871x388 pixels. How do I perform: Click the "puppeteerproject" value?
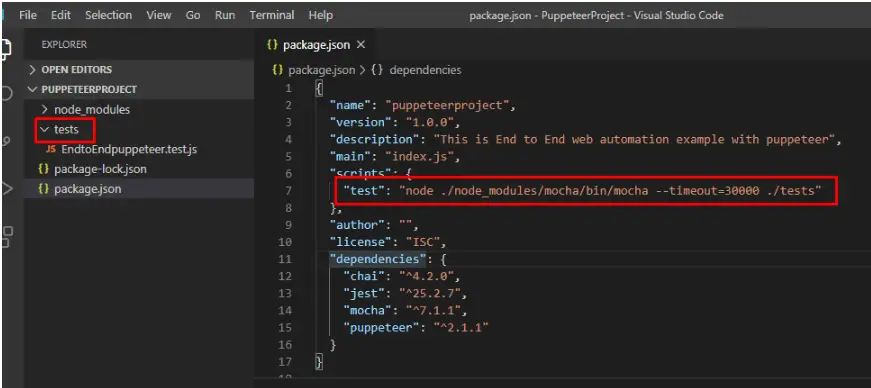450,105
